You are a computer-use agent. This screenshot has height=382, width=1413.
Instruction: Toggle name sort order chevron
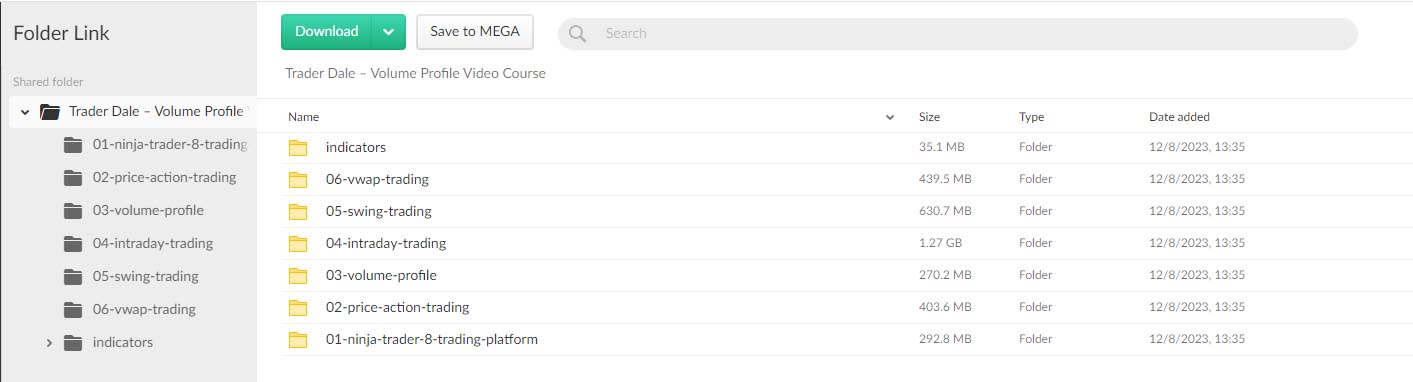pyautogui.click(x=890, y=118)
